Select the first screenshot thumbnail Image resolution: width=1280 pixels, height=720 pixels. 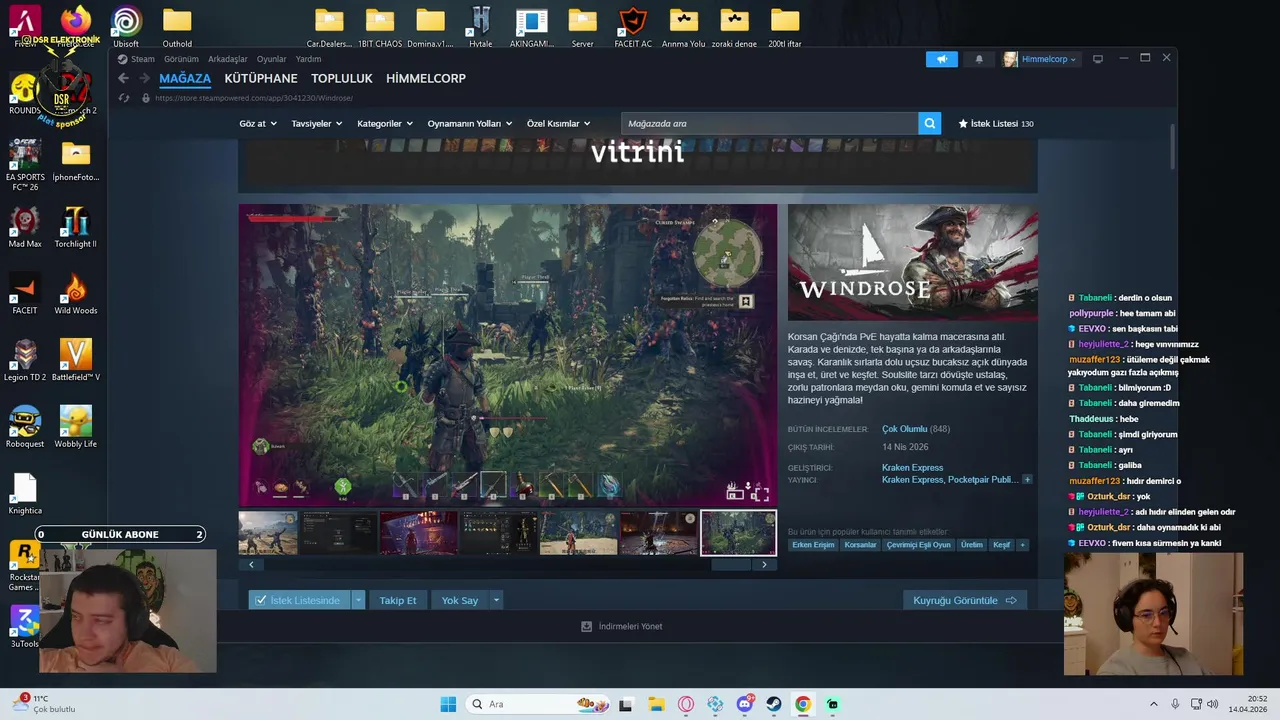(x=268, y=533)
